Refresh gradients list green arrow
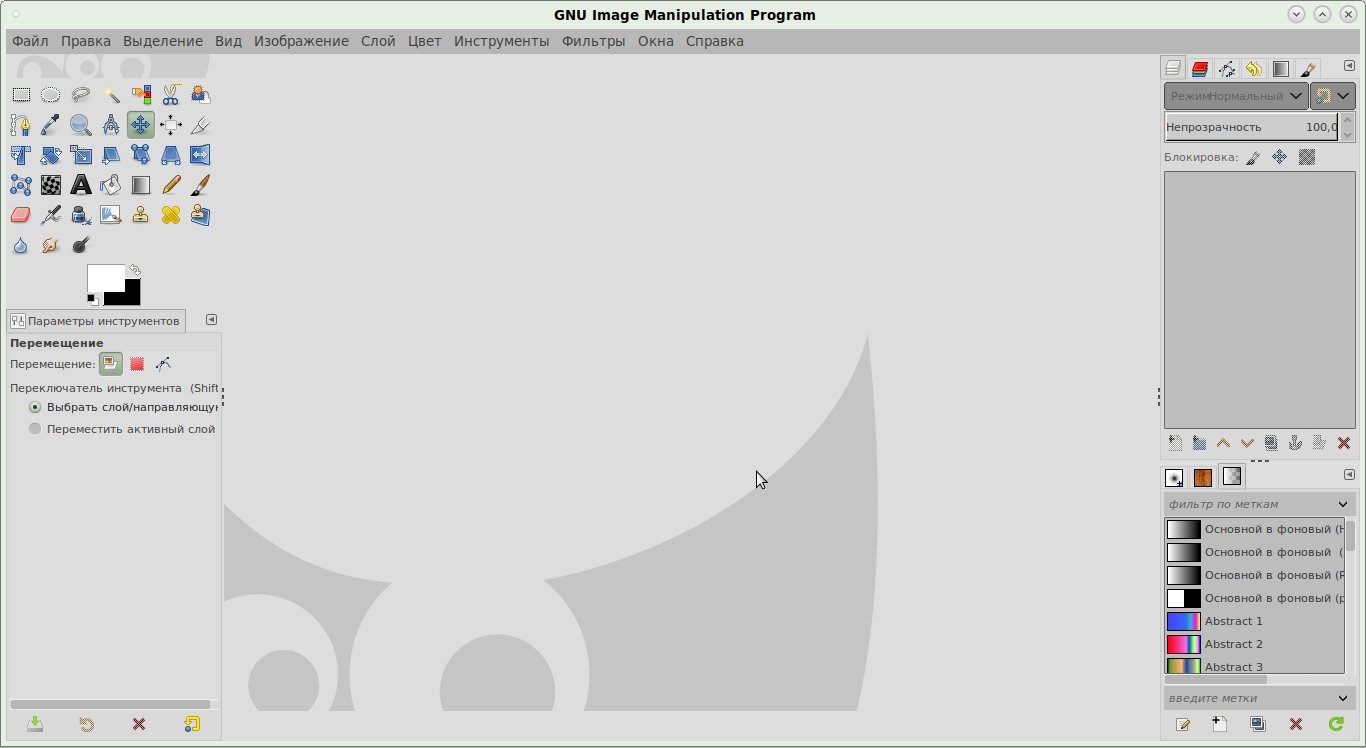 pos(1336,724)
